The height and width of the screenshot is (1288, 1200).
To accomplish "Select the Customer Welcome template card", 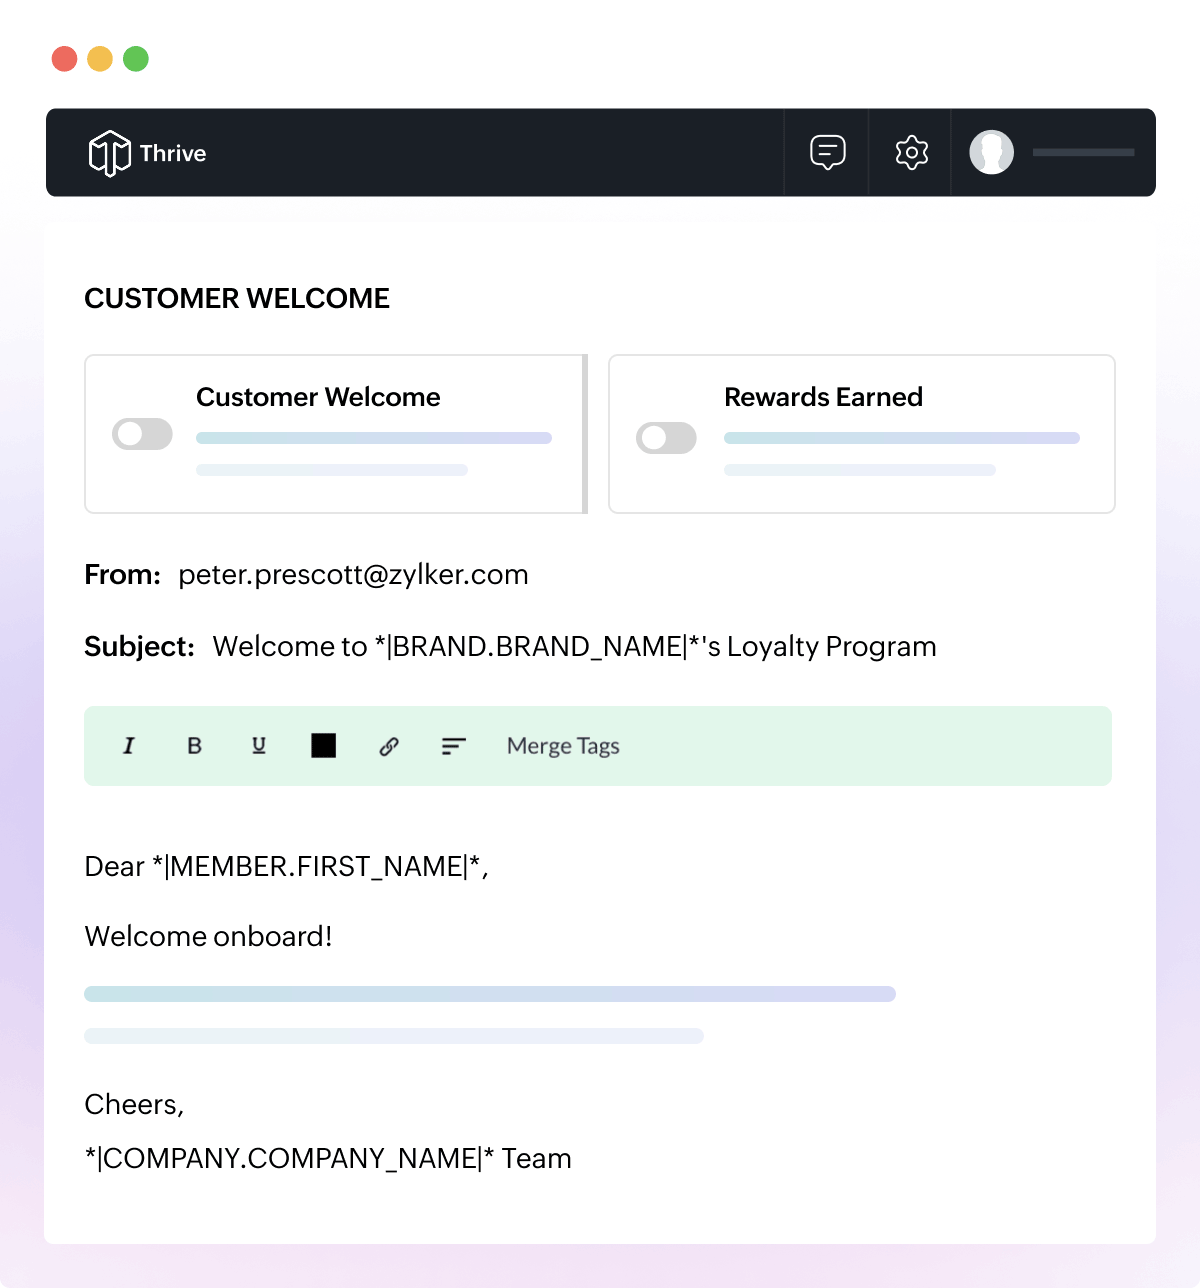I will 334,433.
